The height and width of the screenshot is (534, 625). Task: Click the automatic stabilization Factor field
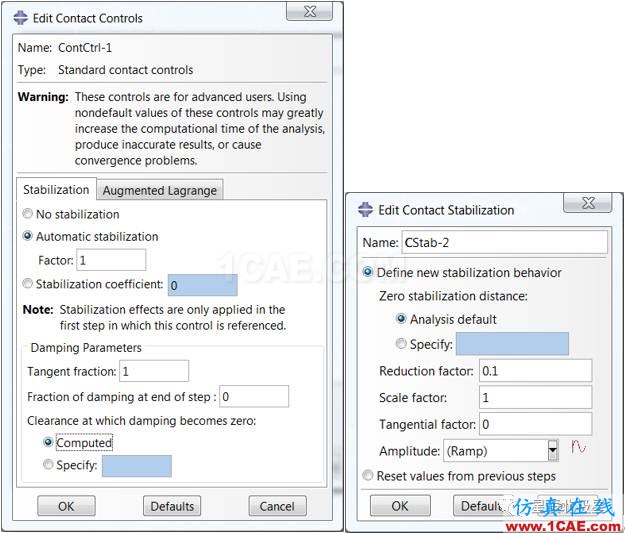pos(111,260)
